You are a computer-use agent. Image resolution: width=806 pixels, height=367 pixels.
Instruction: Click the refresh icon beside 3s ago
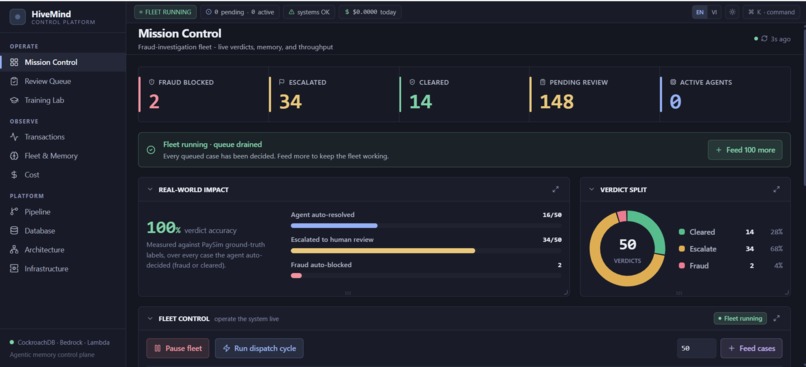pyautogui.click(x=764, y=39)
